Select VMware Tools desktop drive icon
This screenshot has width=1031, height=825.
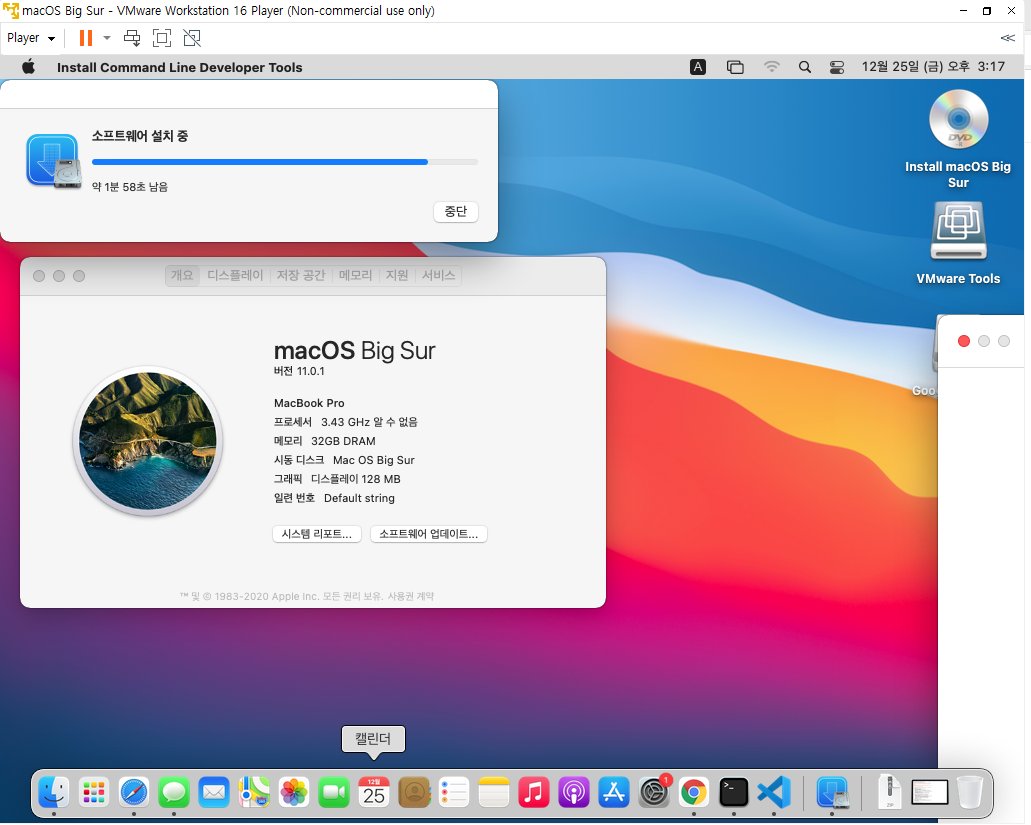(959, 231)
